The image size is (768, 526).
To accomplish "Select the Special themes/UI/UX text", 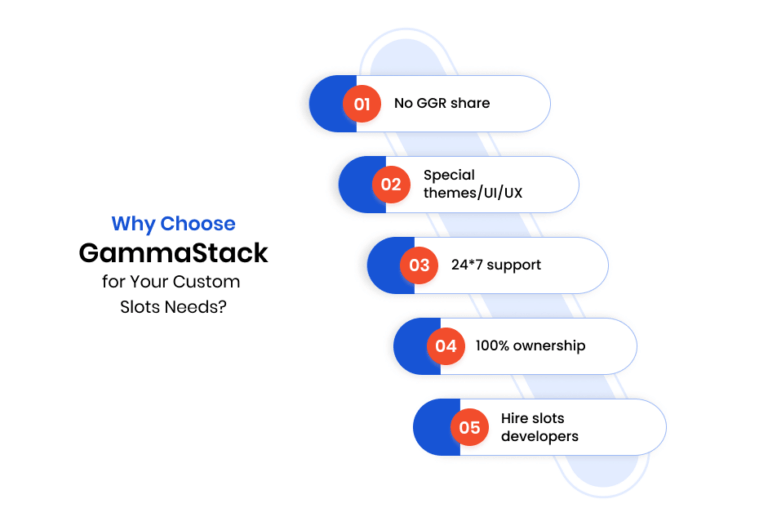I will pyautogui.click(x=473, y=184).
